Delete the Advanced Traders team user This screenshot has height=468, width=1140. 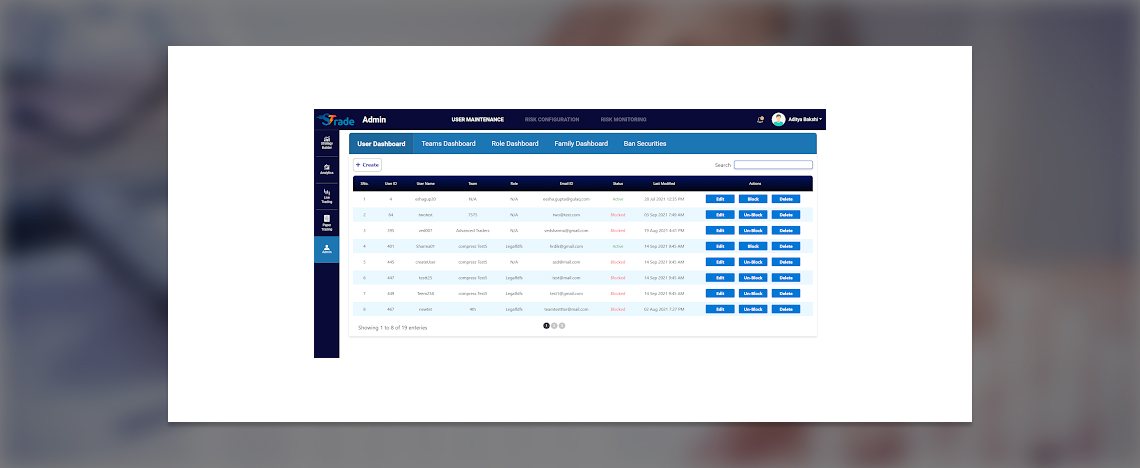point(786,230)
